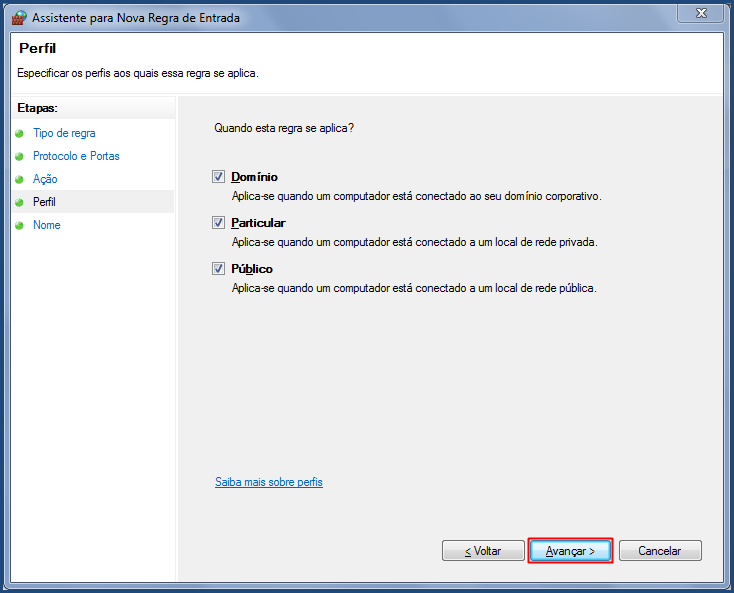734x593 pixels.
Task: Go to Tipo de regra step
Action: pos(64,133)
